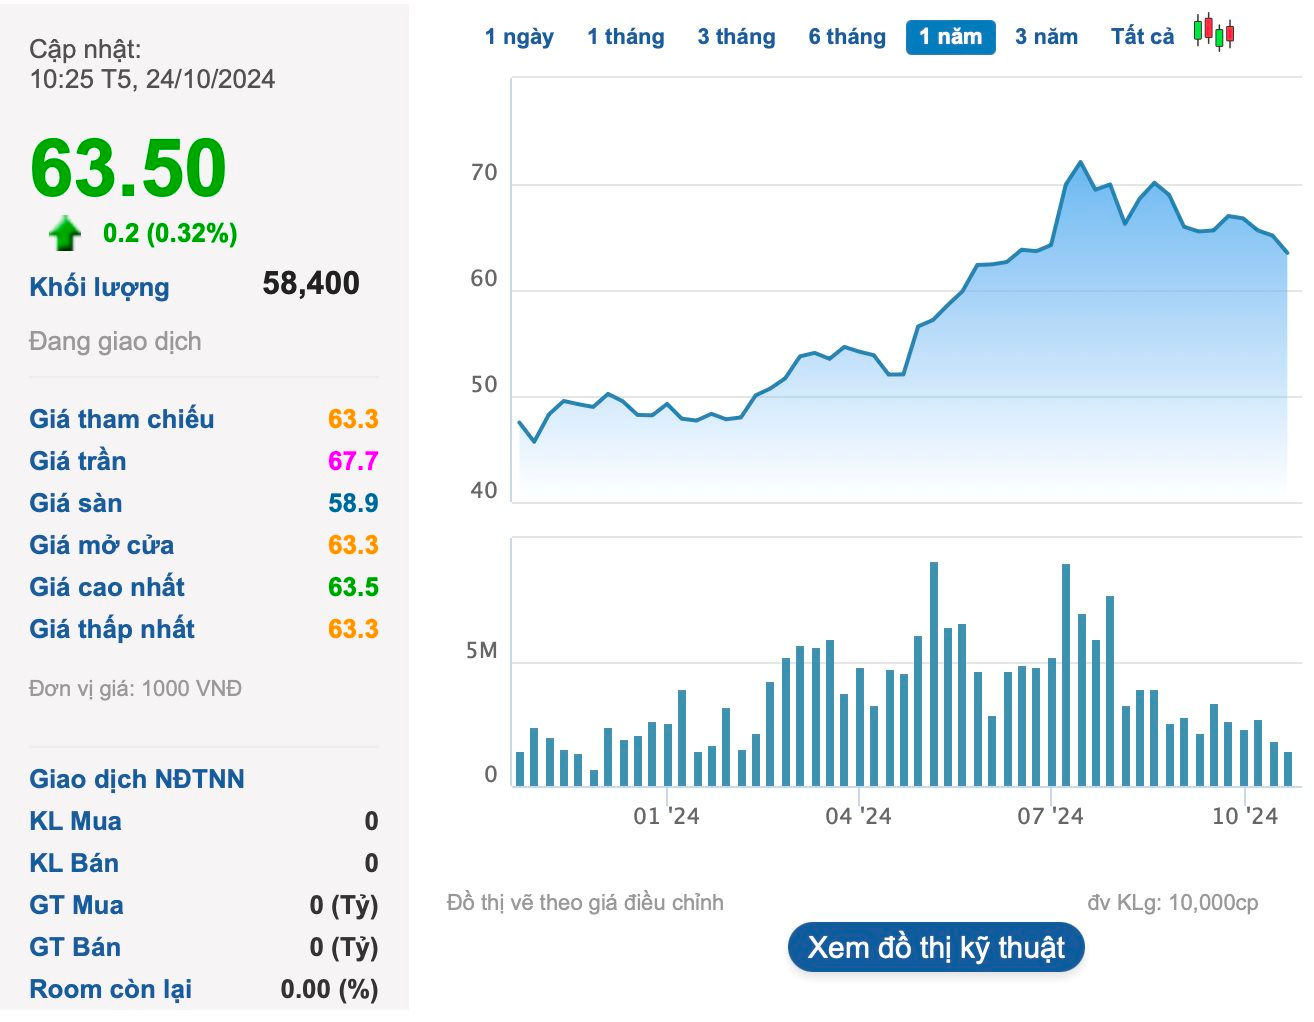Click the Giá trần label
The width and height of the screenshot is (1314, 1022).
(x=78, y=461)
